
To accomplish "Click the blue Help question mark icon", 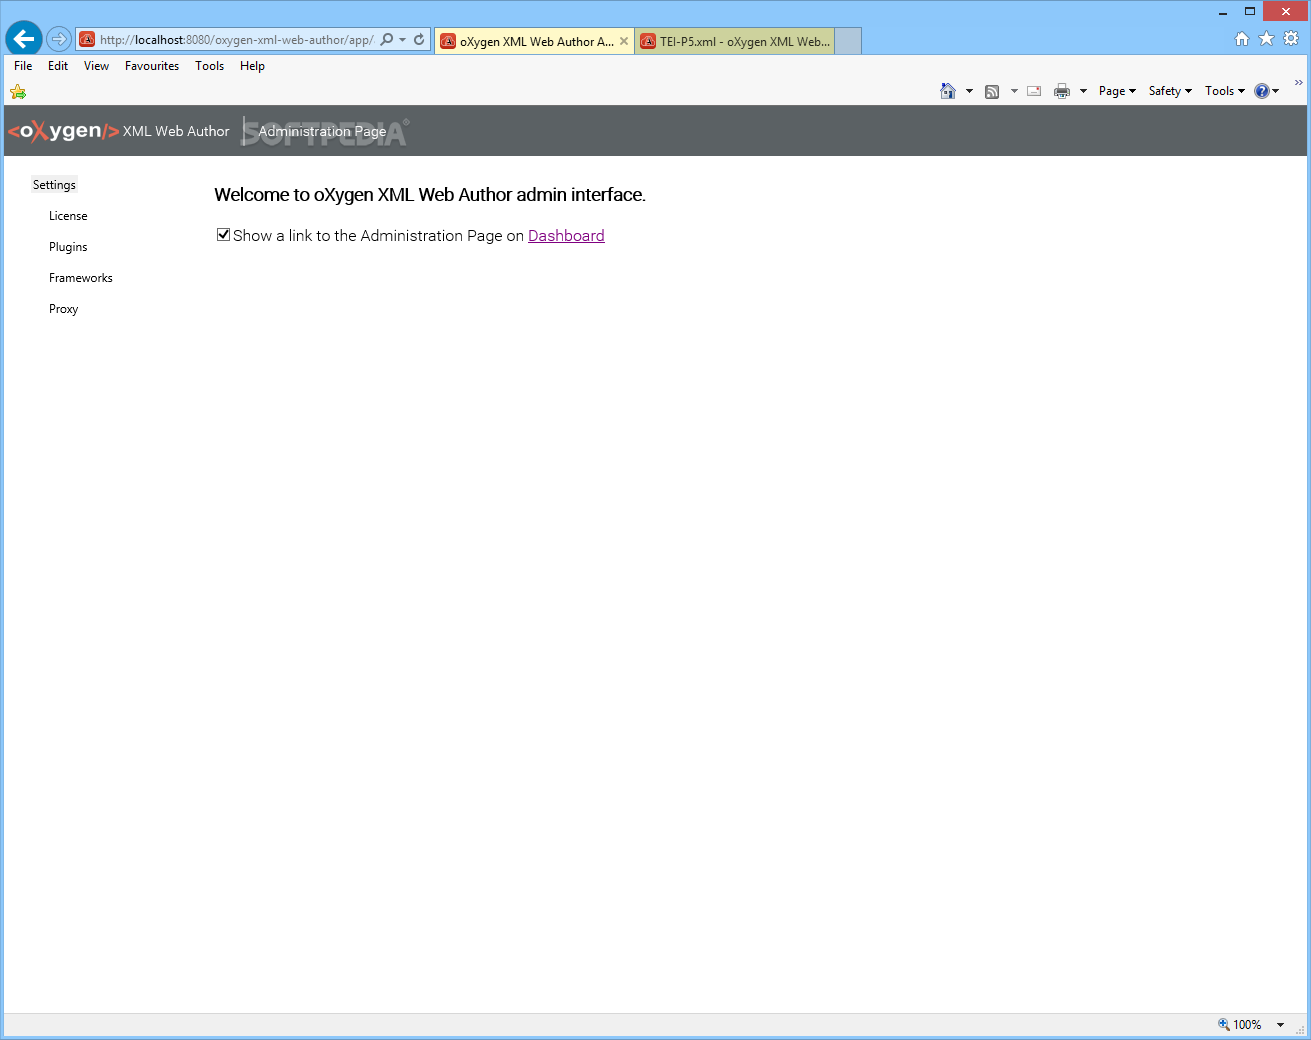I will tap(1262, 91).
